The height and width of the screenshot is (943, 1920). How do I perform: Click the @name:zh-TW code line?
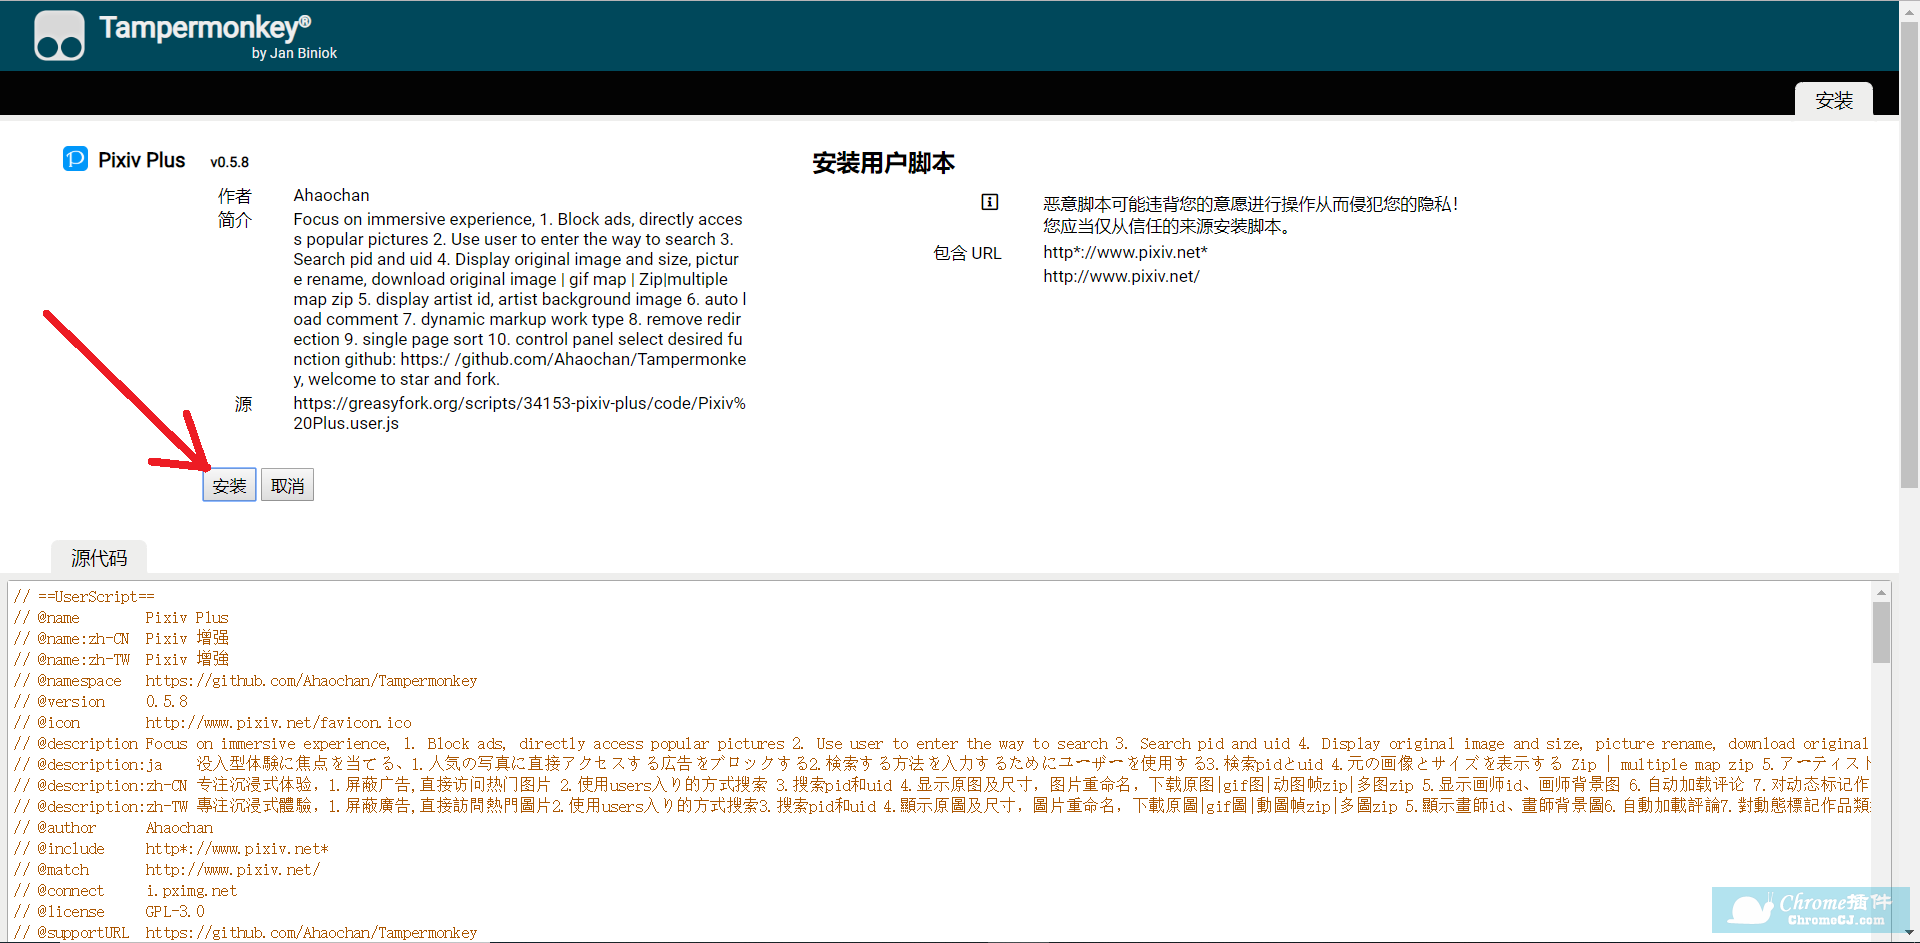coord(121,659)
